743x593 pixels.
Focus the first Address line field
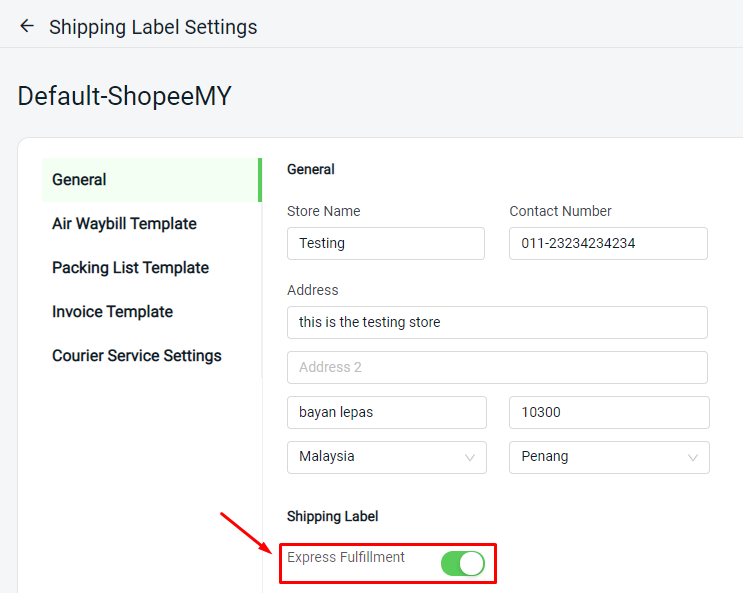click(497, 322)
